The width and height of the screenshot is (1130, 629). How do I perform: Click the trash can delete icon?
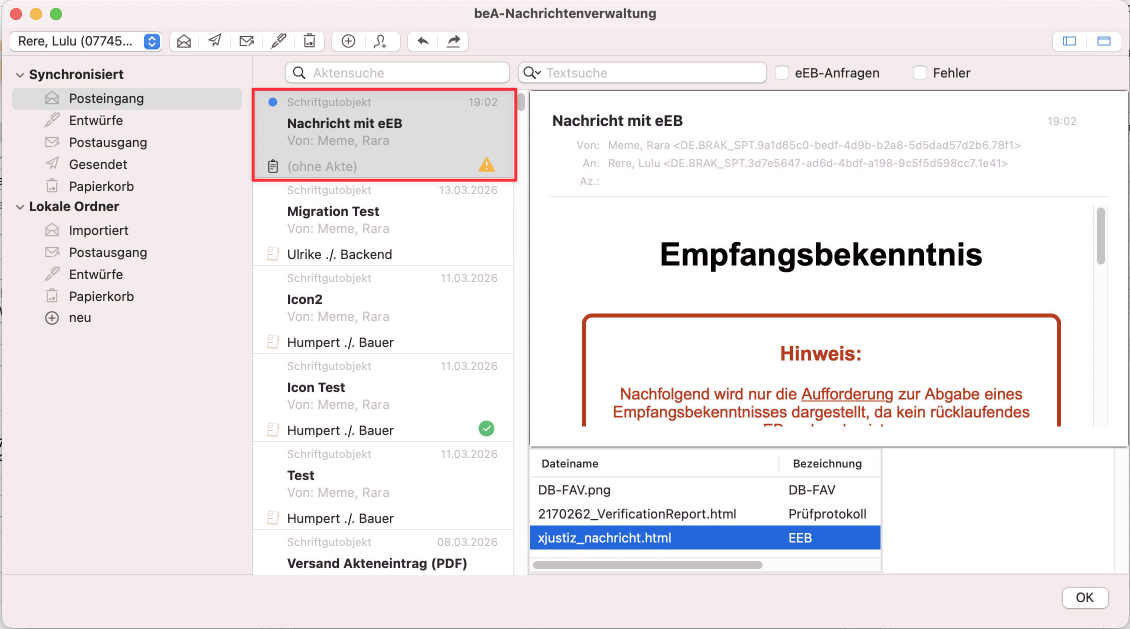point(310,41)
